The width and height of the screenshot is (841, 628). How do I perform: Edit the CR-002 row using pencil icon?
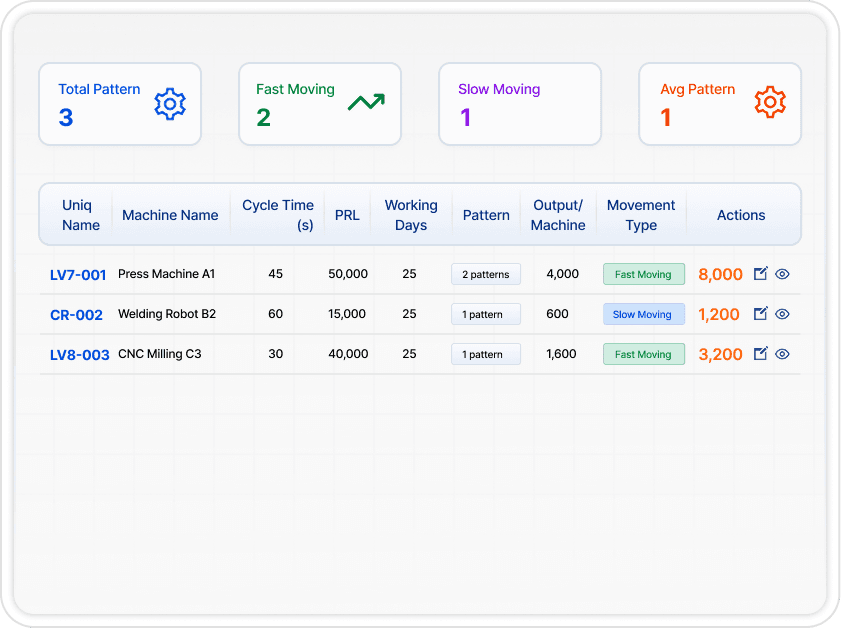(761, 313)
